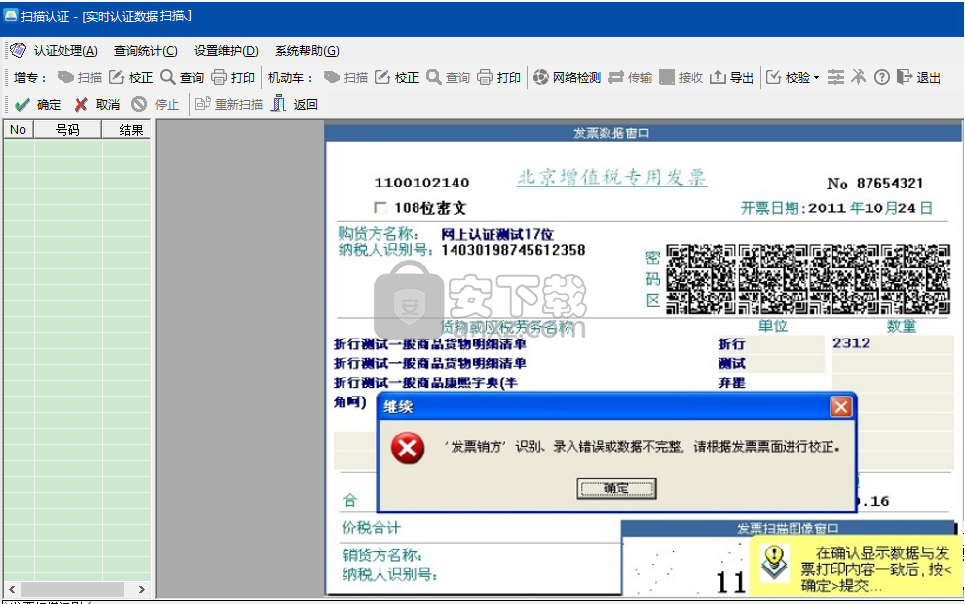Click the 号码 column header
This screenshot has width=965, height=604.
[68, 129]
